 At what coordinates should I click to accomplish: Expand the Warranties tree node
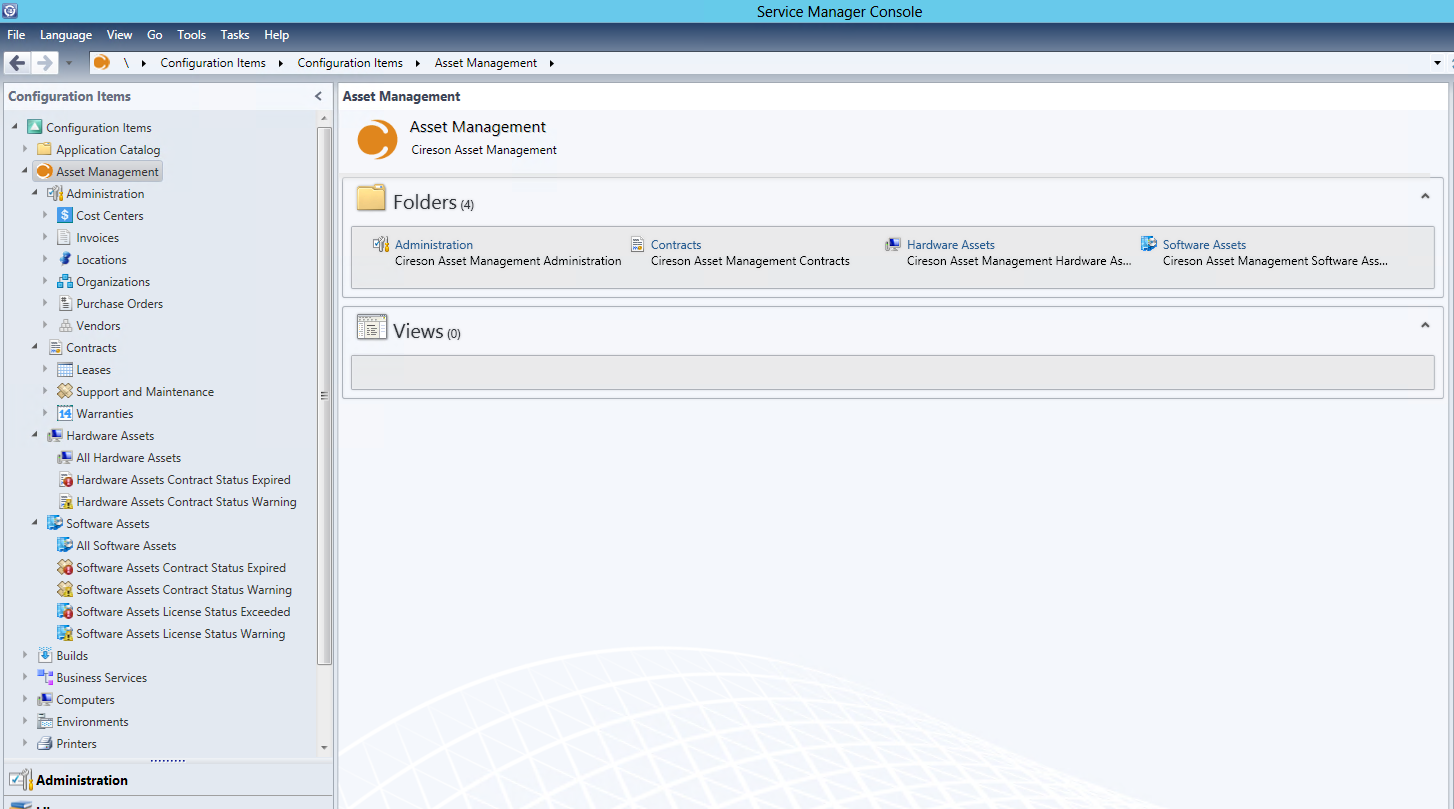45,413
